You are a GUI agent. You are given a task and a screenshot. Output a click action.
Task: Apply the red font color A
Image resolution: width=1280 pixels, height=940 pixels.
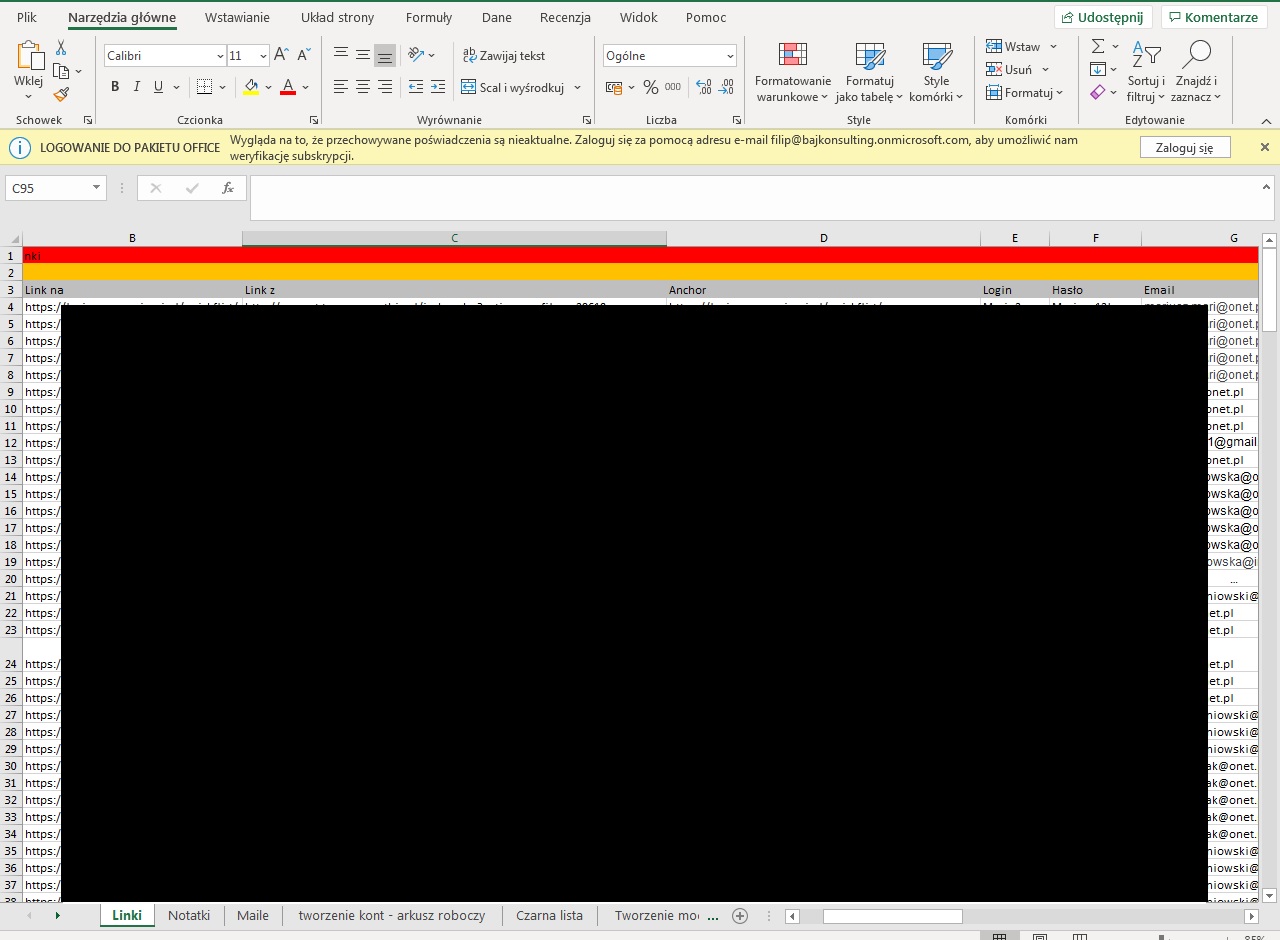(288, 87)
